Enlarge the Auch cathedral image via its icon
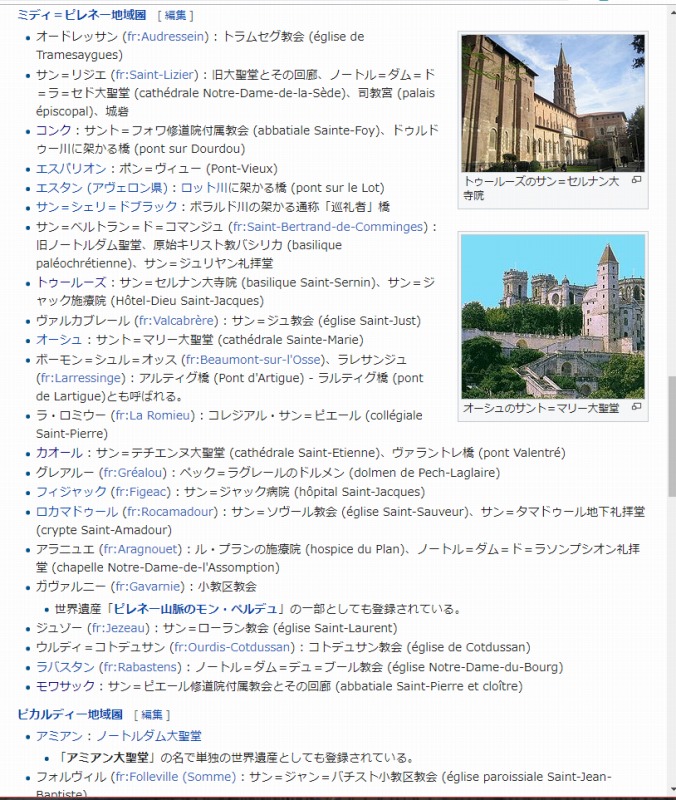 click(x=636, y=407)
